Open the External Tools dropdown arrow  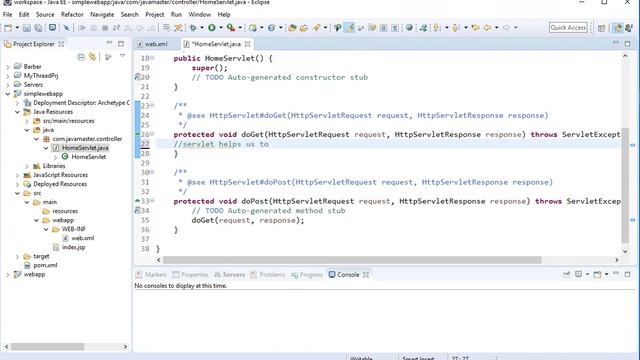(240, 28)
